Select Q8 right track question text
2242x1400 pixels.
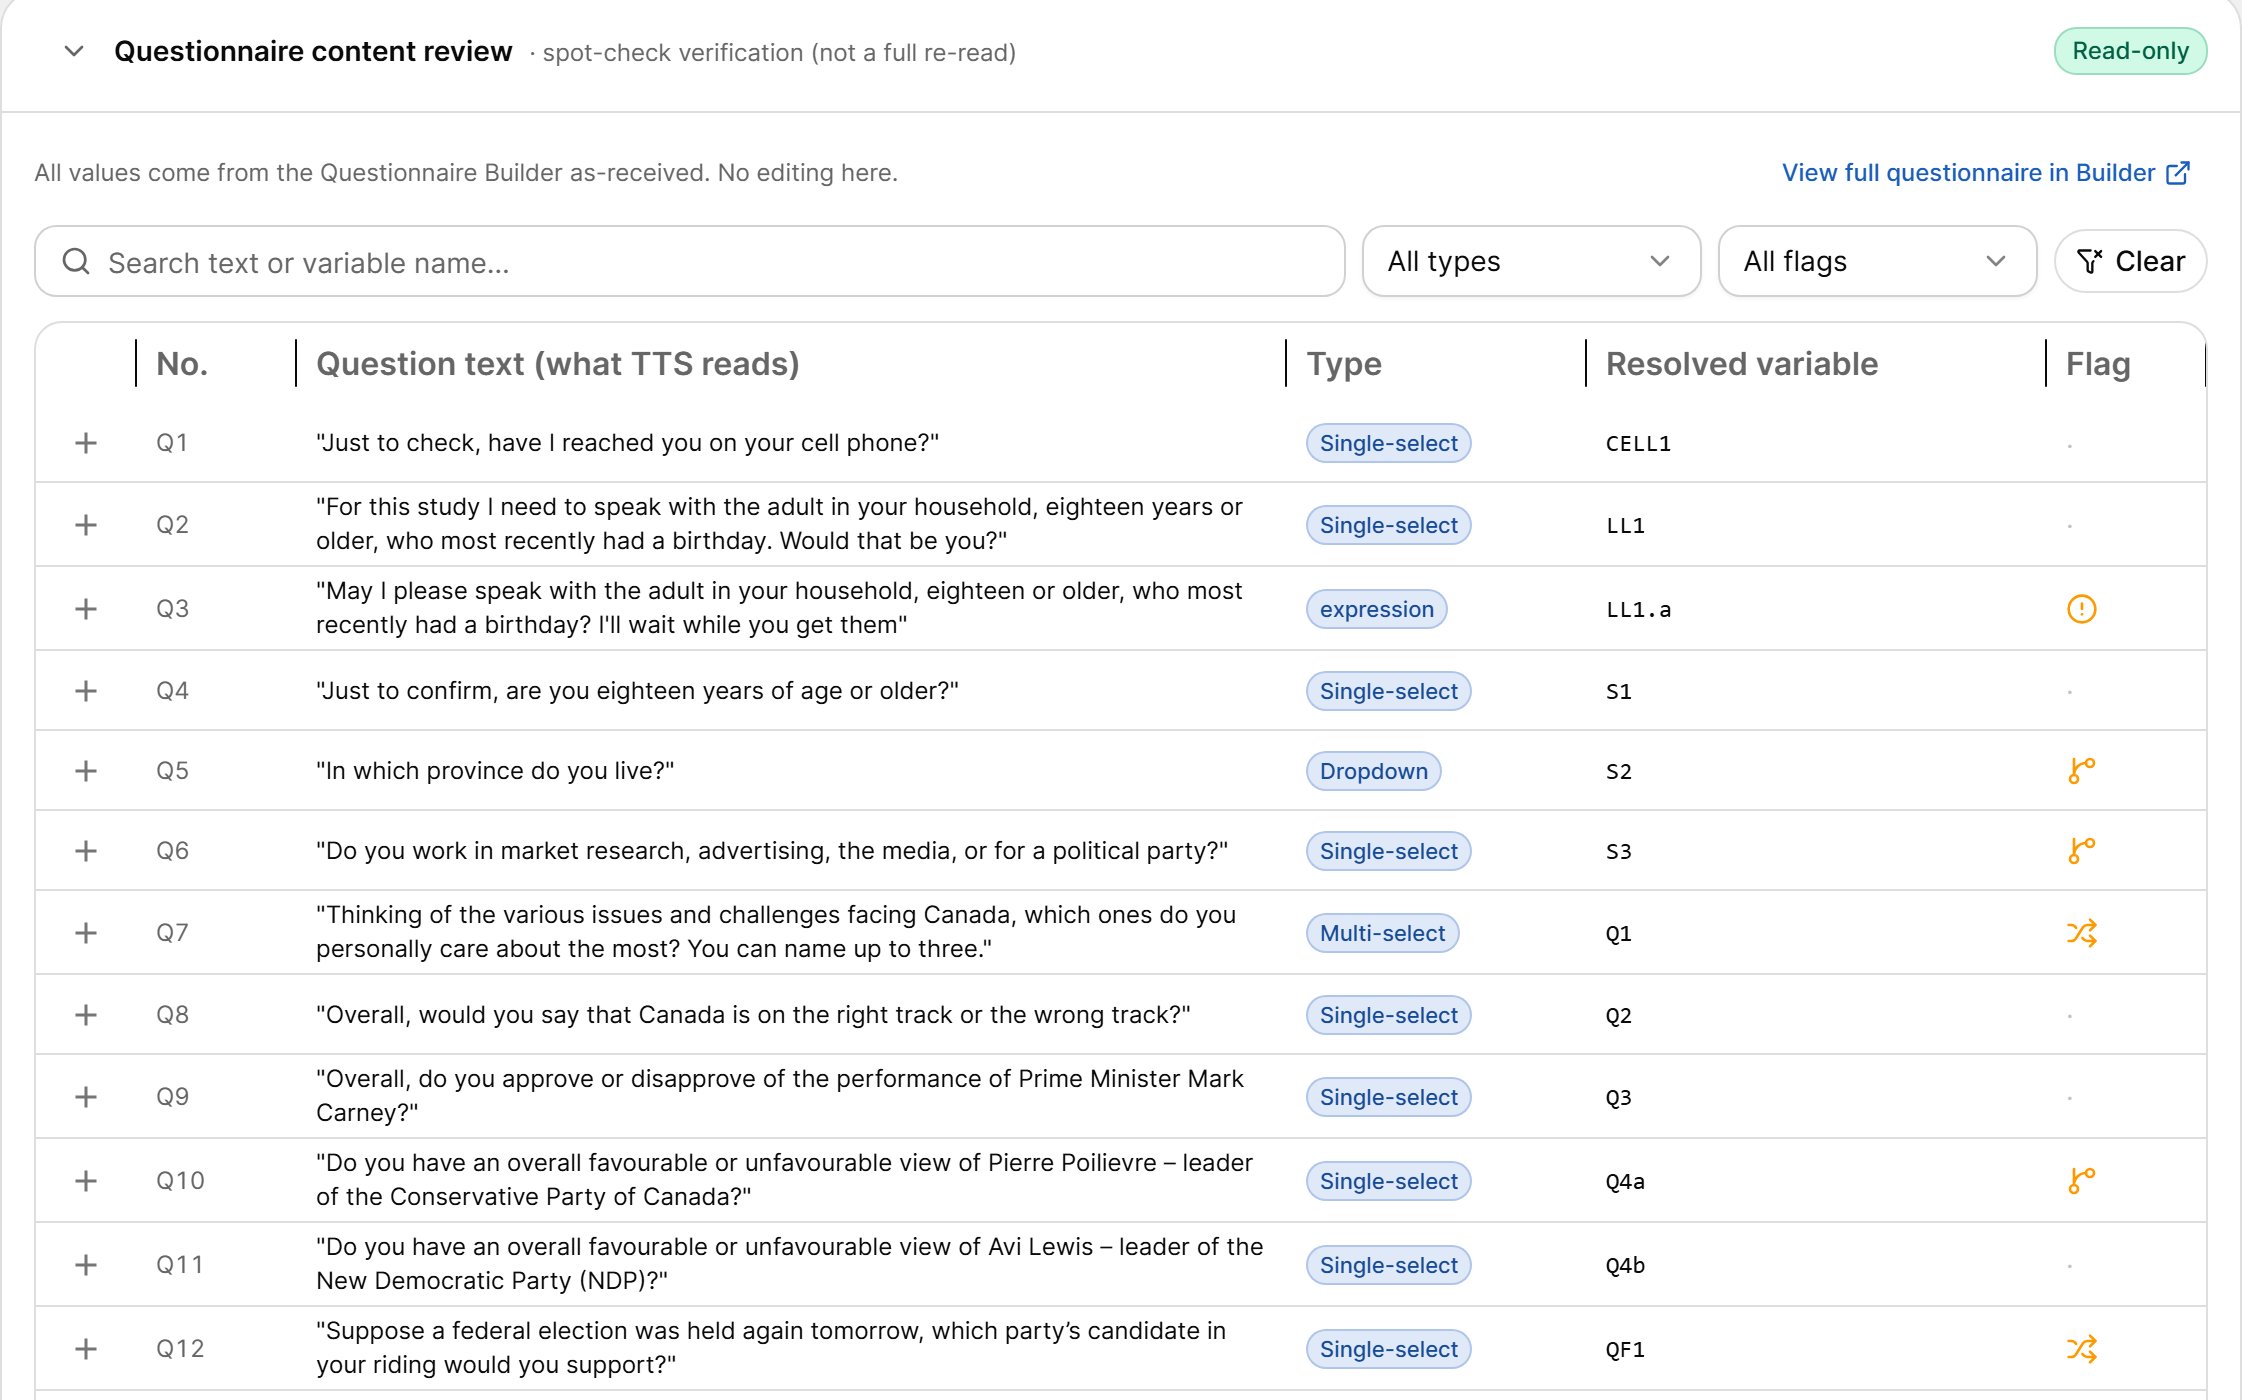(x=753, y=1015)
